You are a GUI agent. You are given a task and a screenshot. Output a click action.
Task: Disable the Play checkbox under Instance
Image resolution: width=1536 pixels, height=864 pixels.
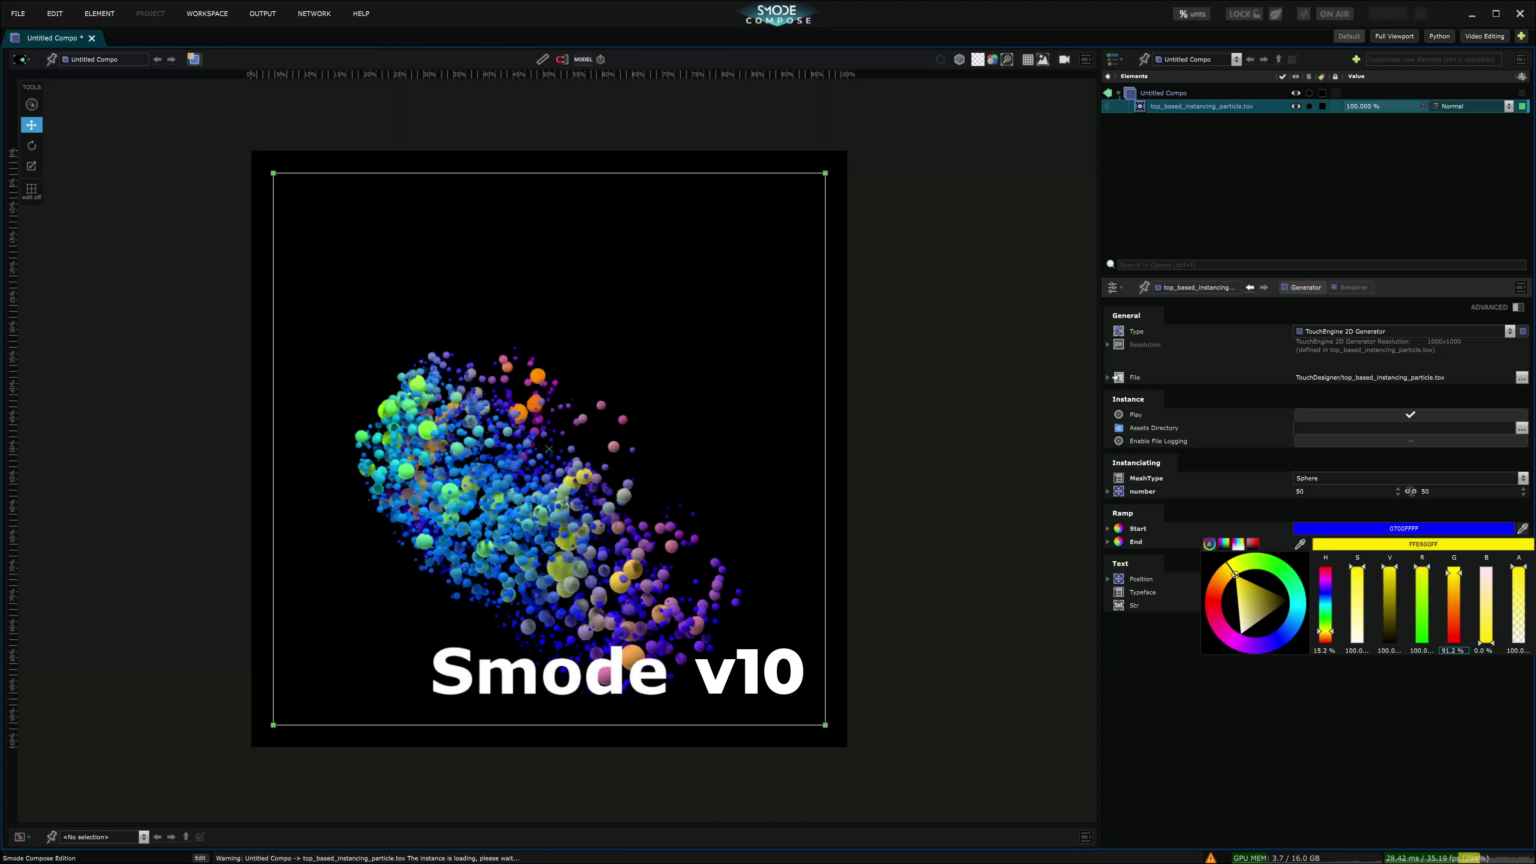click(x=1410, y=414)
